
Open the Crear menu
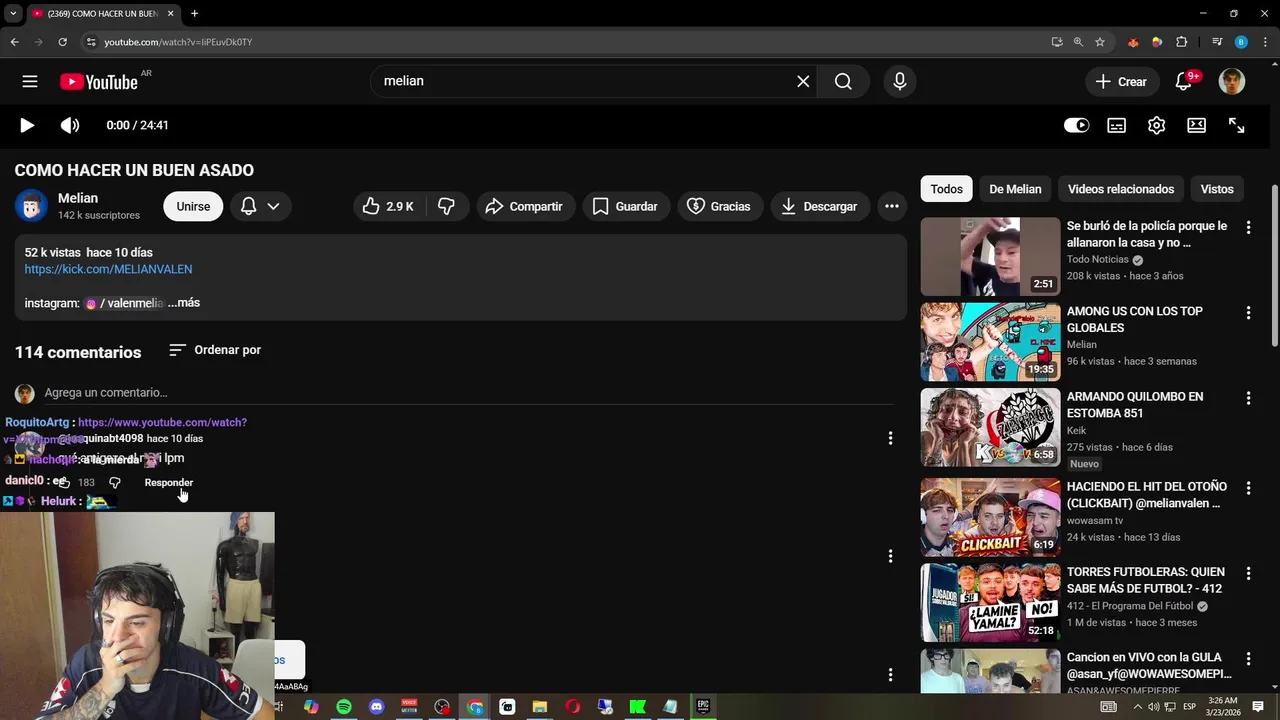[x=1121, y=82]
